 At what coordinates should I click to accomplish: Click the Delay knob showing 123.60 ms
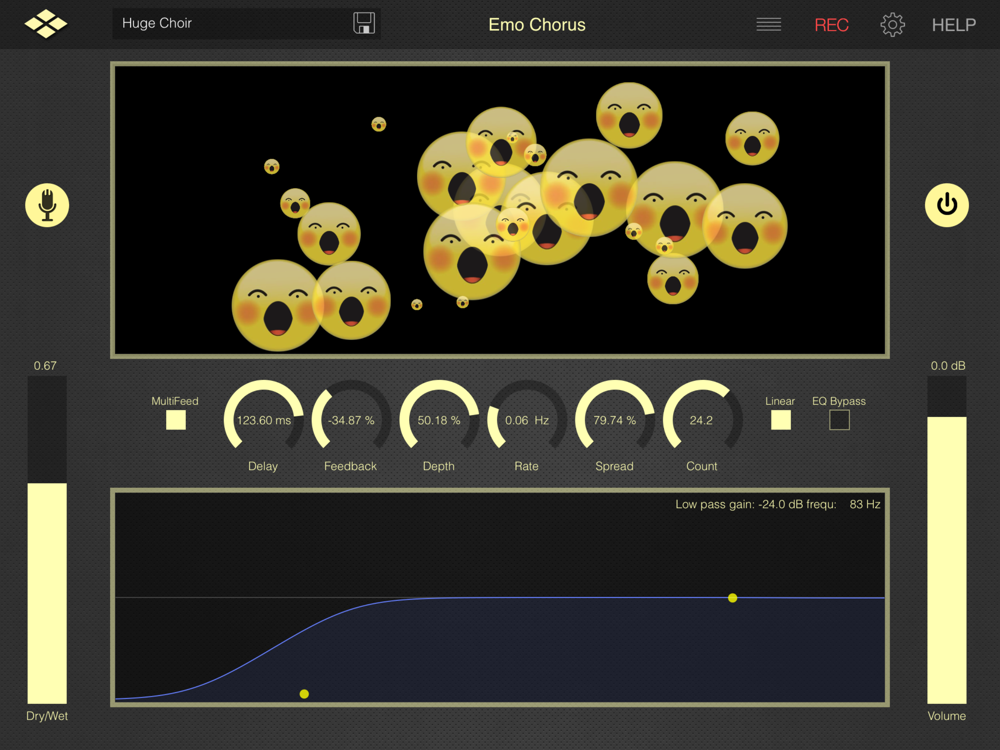[263, 420]
